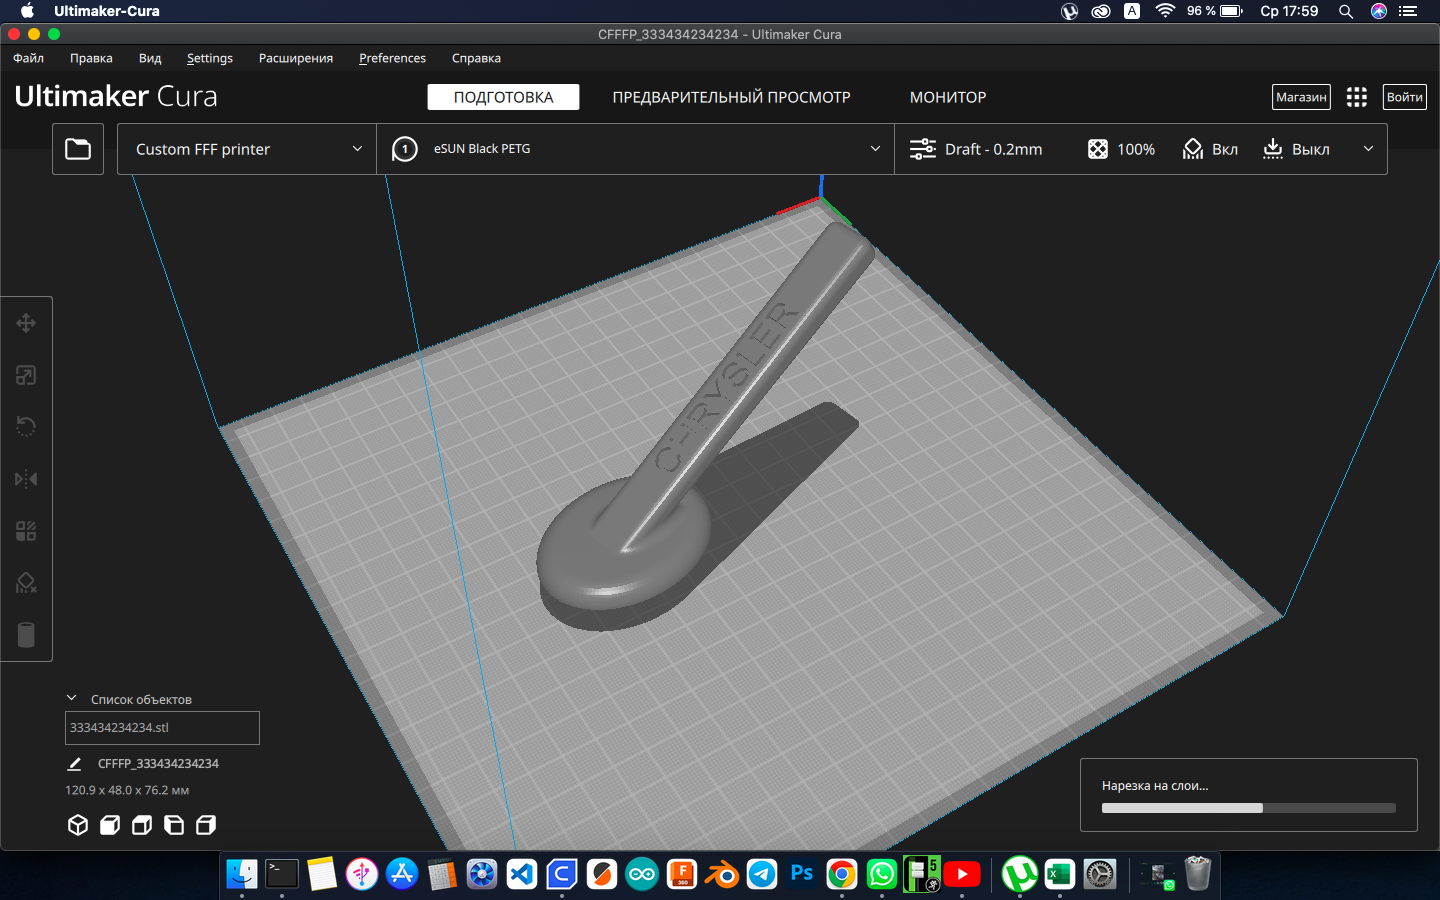
Task: Click the dimensions text '120.9 x 48.0 x 76.2 мм'
Action: coord(127,790)
